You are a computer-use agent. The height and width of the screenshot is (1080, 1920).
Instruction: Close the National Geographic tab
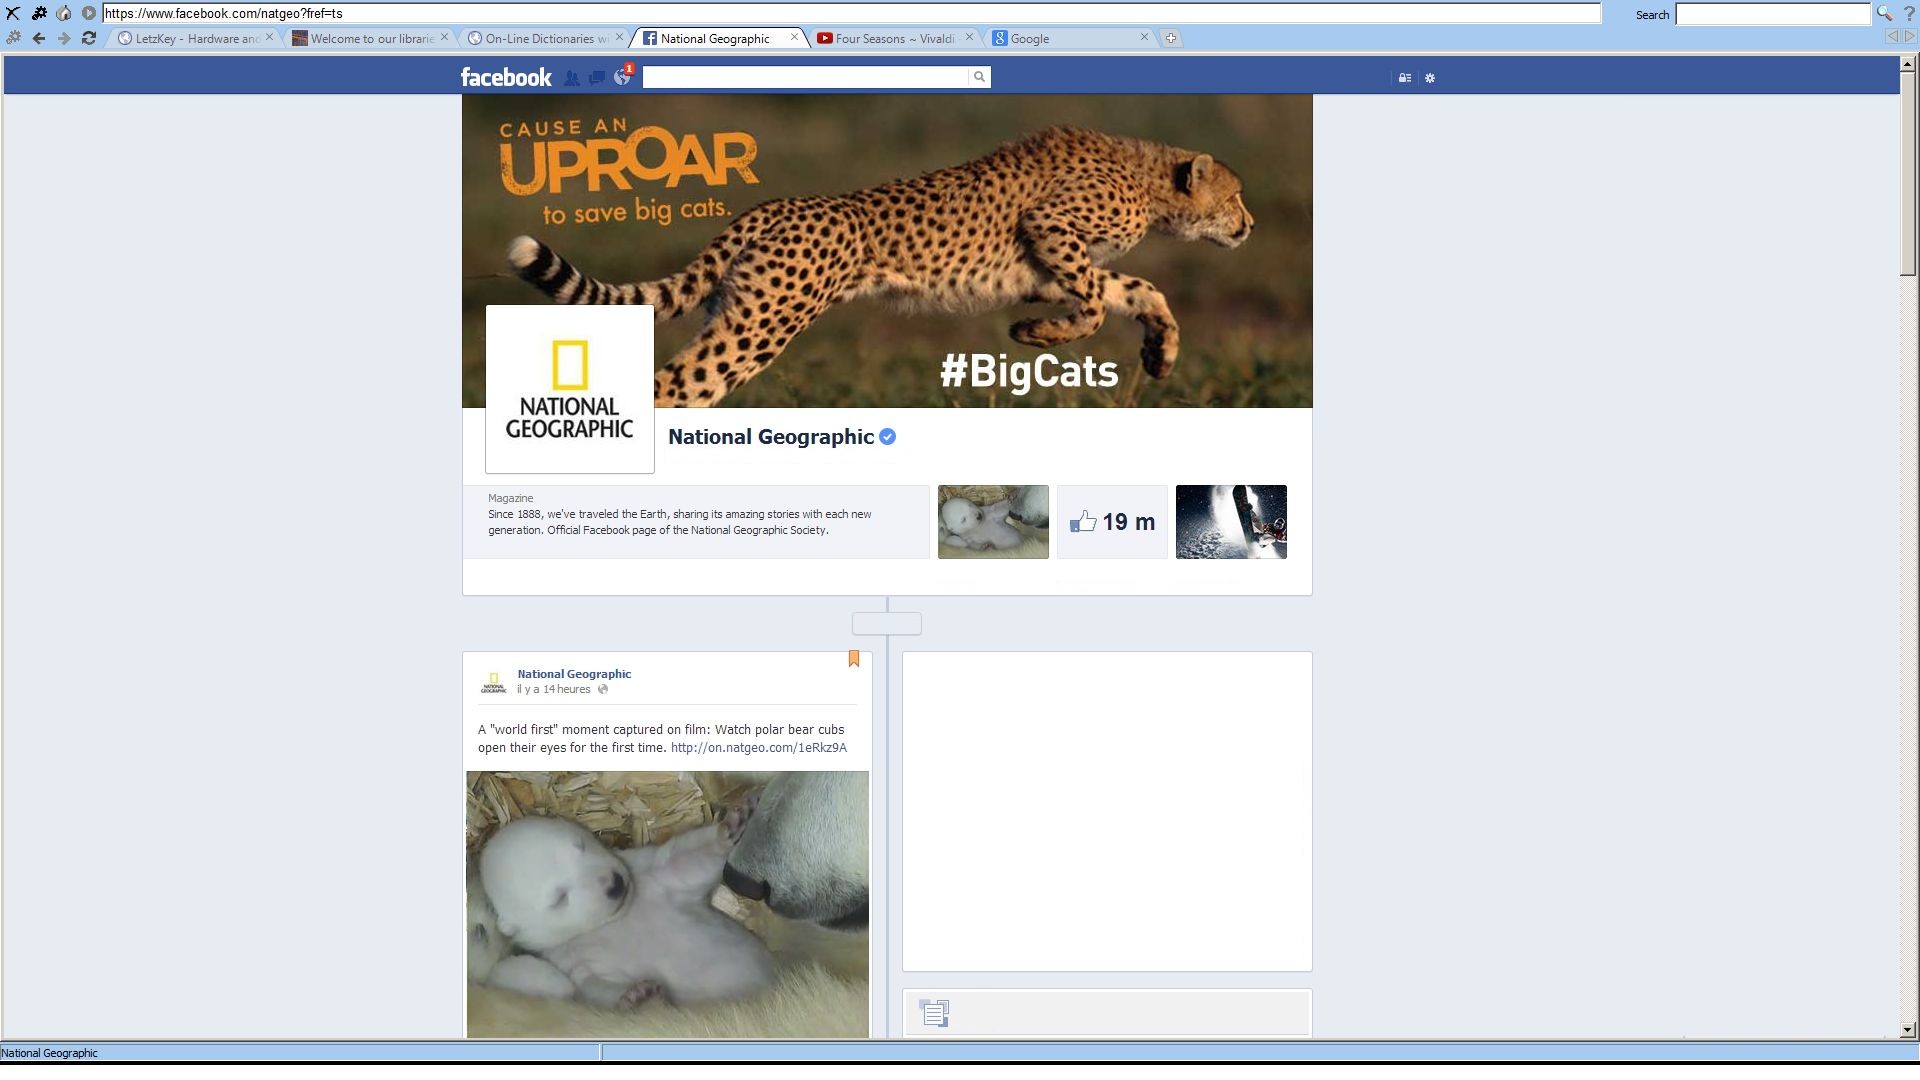click(x=795, y=37)
